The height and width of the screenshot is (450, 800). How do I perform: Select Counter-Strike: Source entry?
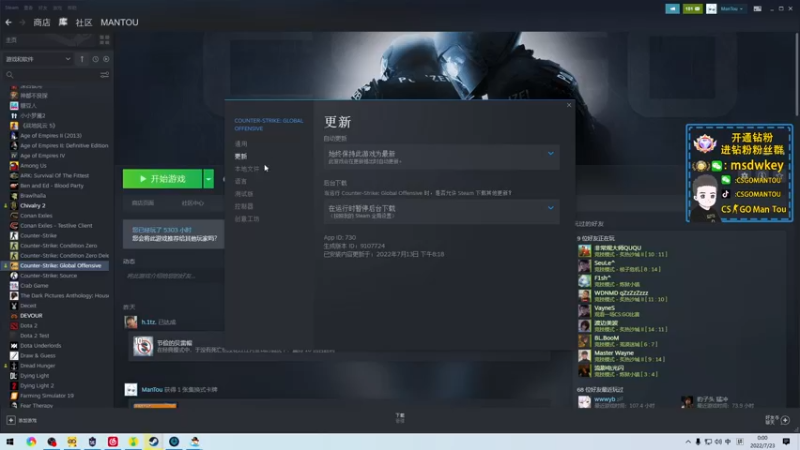48,276
